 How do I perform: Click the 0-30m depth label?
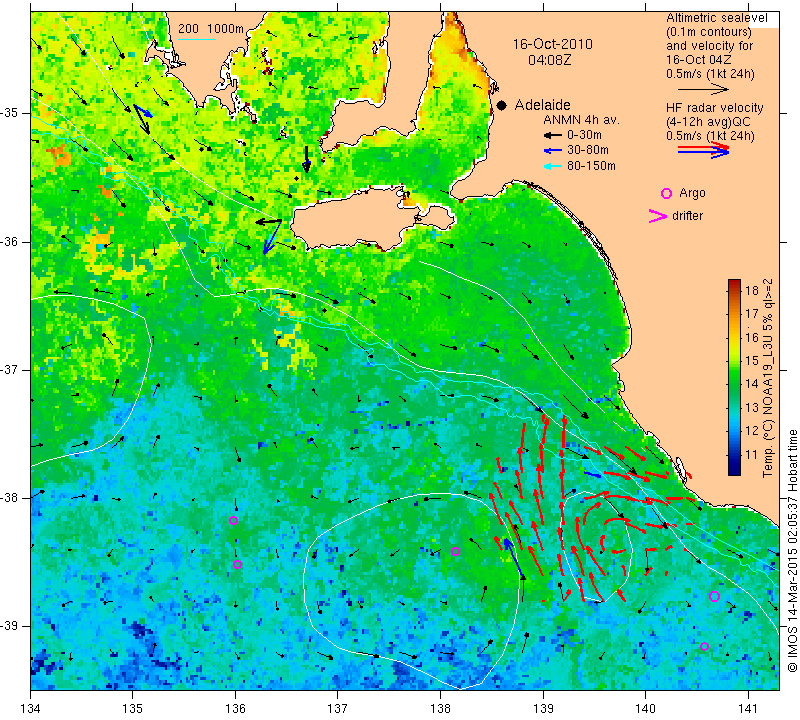pos(584,135)
